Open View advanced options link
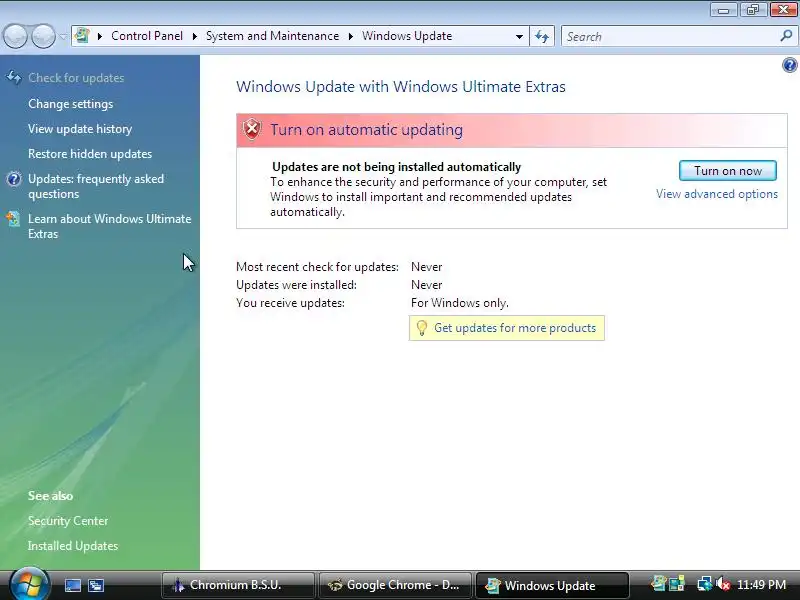800x600 pixels. [717, 194]
